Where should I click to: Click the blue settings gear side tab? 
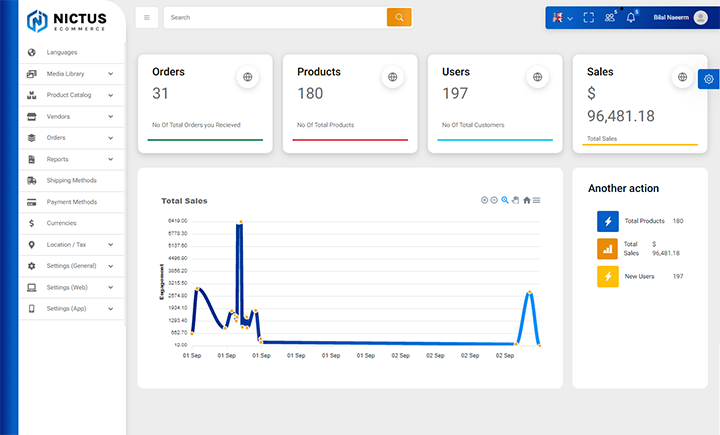pos(709,79)
